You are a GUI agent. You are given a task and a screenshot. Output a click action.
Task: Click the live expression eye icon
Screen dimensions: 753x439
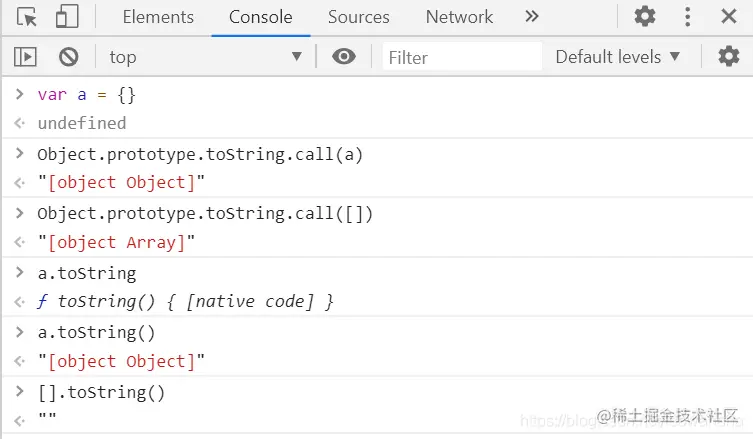(344, 57)
